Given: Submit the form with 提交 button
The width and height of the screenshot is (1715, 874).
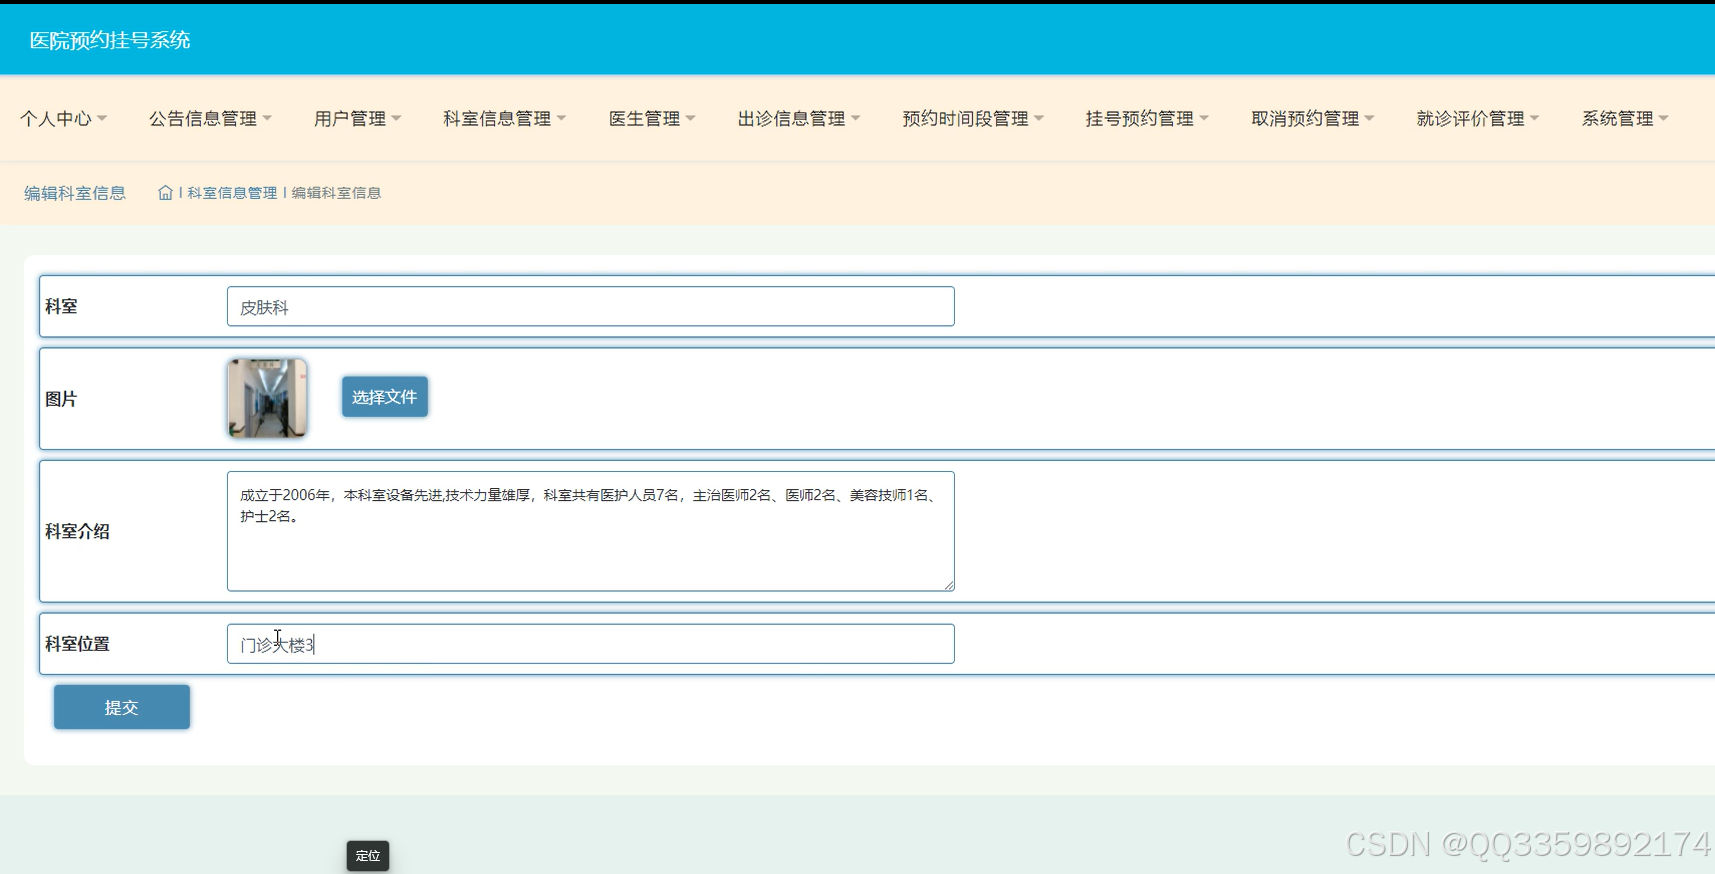Looking at the screenshot, I should [122, 707].
